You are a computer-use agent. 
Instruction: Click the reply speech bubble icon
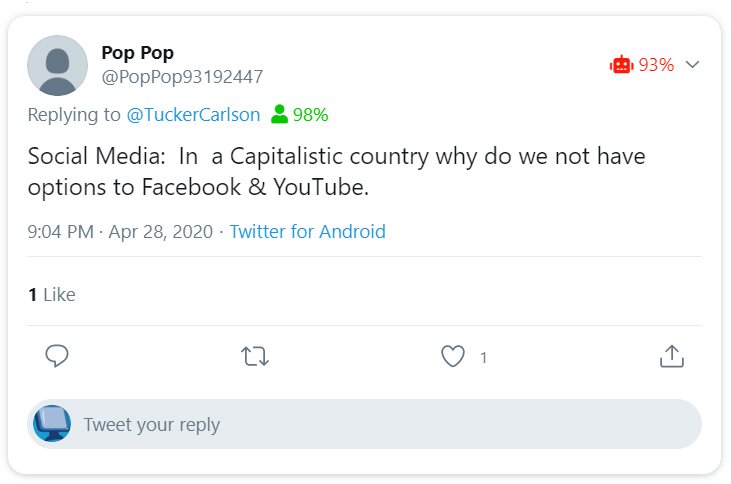tap(57, 356)
